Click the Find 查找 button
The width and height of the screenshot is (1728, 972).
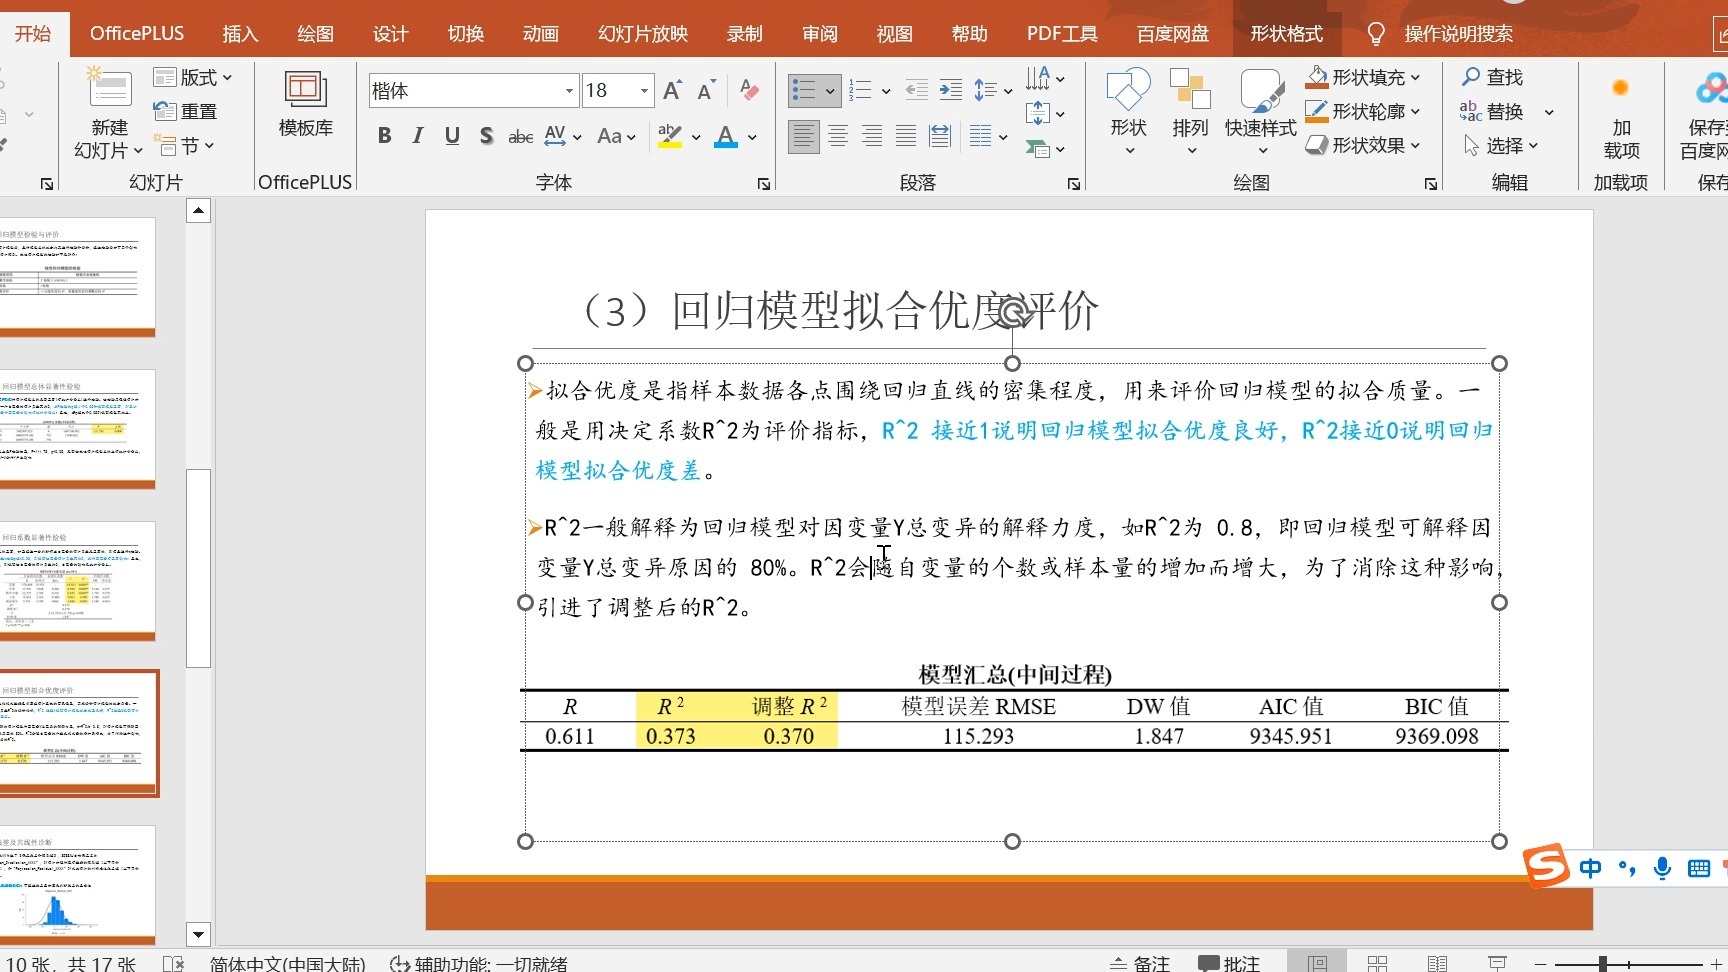coord(1492,77)
